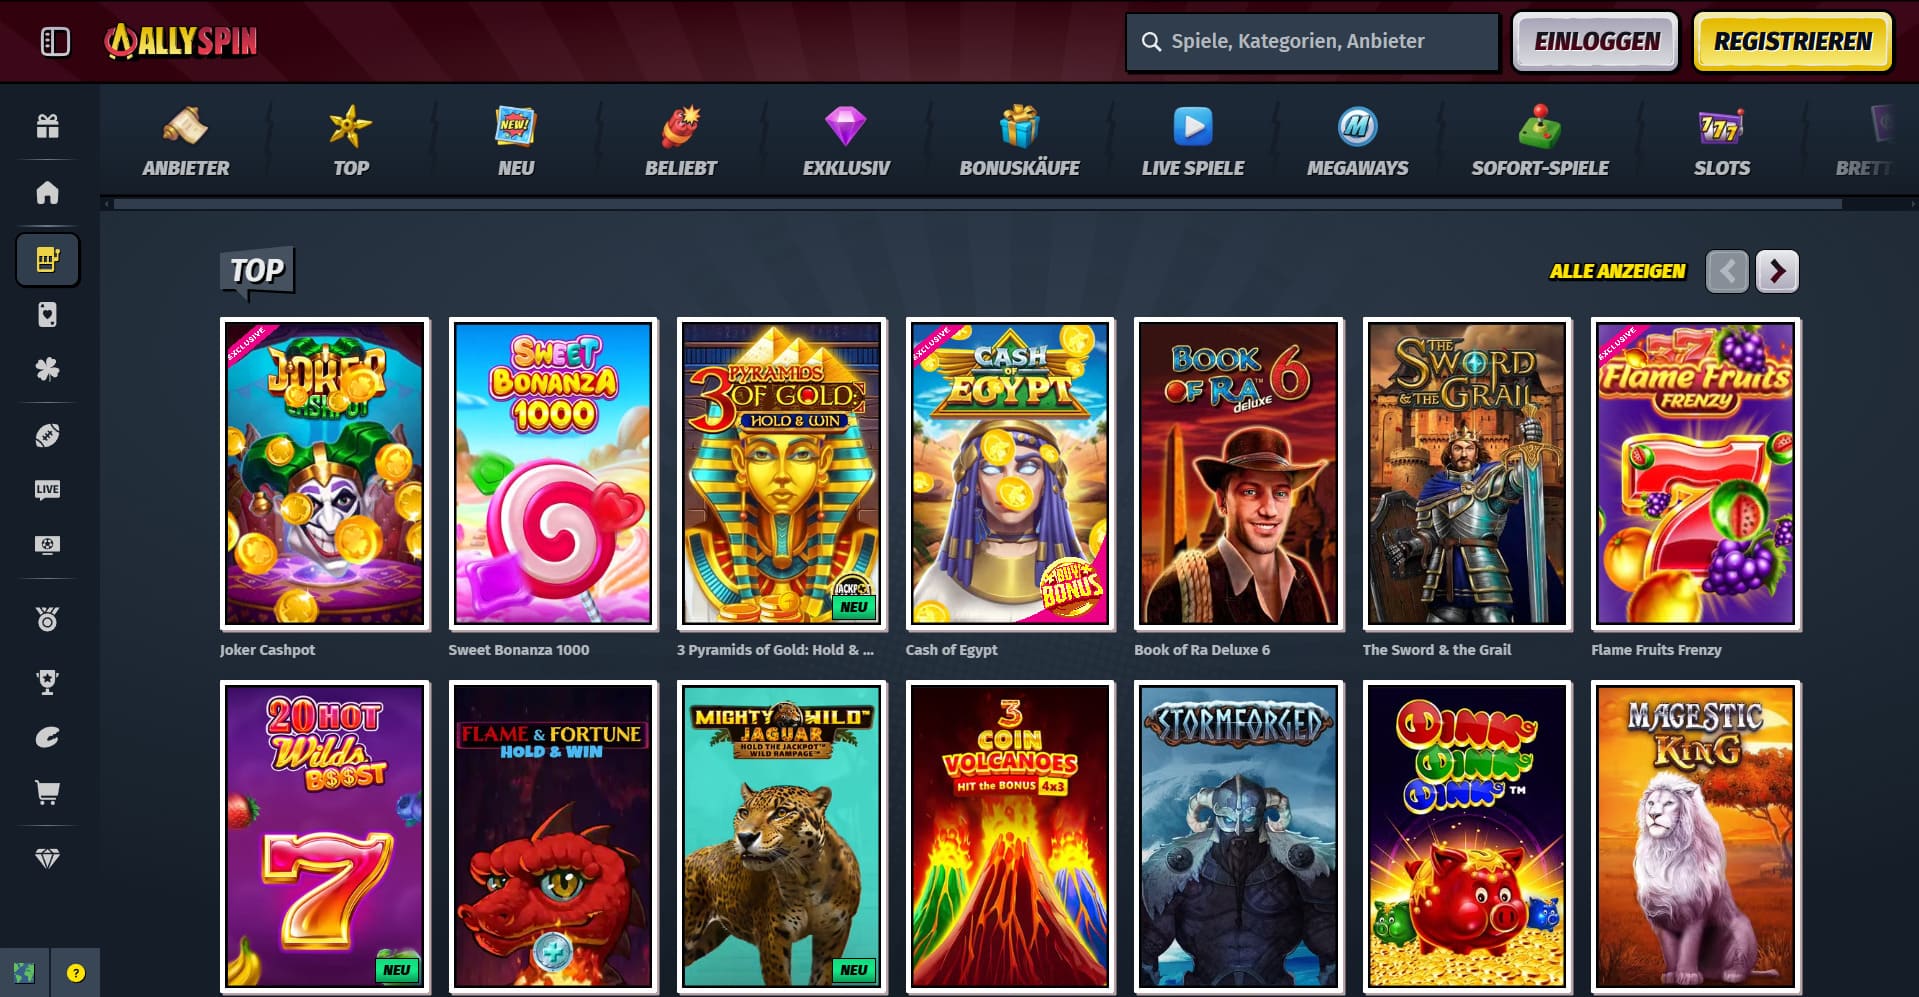Click the EINLOGGEN button
The width and height of the screenshot is (1919, 997).
click(1596, 41)
